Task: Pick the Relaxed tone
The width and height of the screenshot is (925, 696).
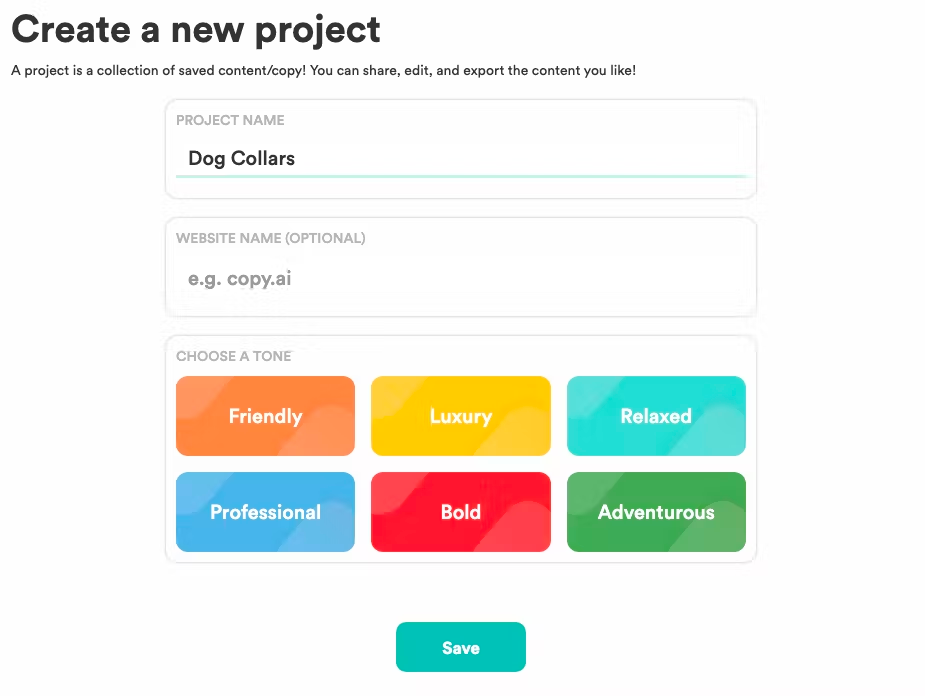Action: coord(656,416)
